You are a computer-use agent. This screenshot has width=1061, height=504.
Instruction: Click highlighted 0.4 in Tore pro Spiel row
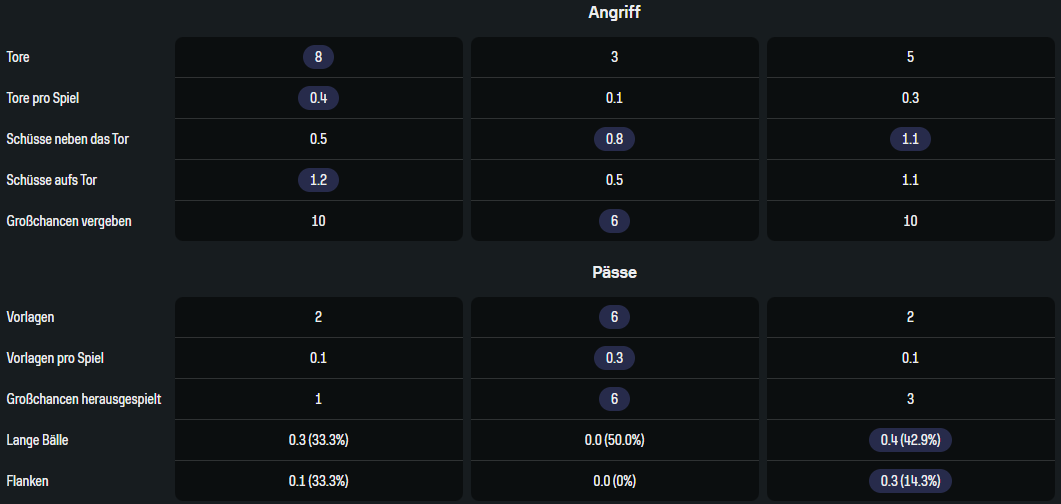(x=318, y=98)
